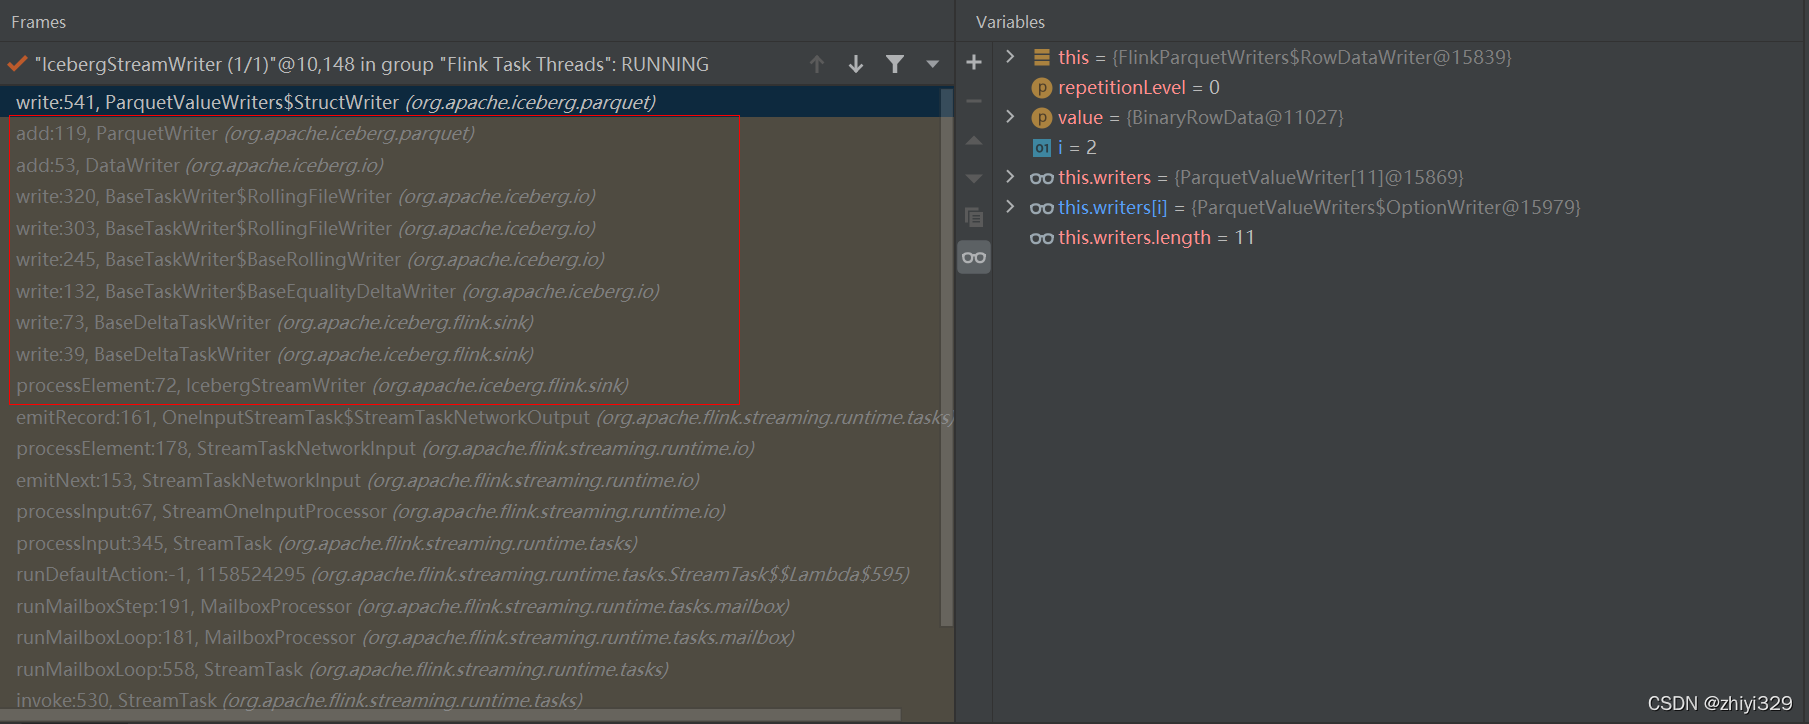Click the Frames panel title
1809x724 pixels.
tap(38, 22)
